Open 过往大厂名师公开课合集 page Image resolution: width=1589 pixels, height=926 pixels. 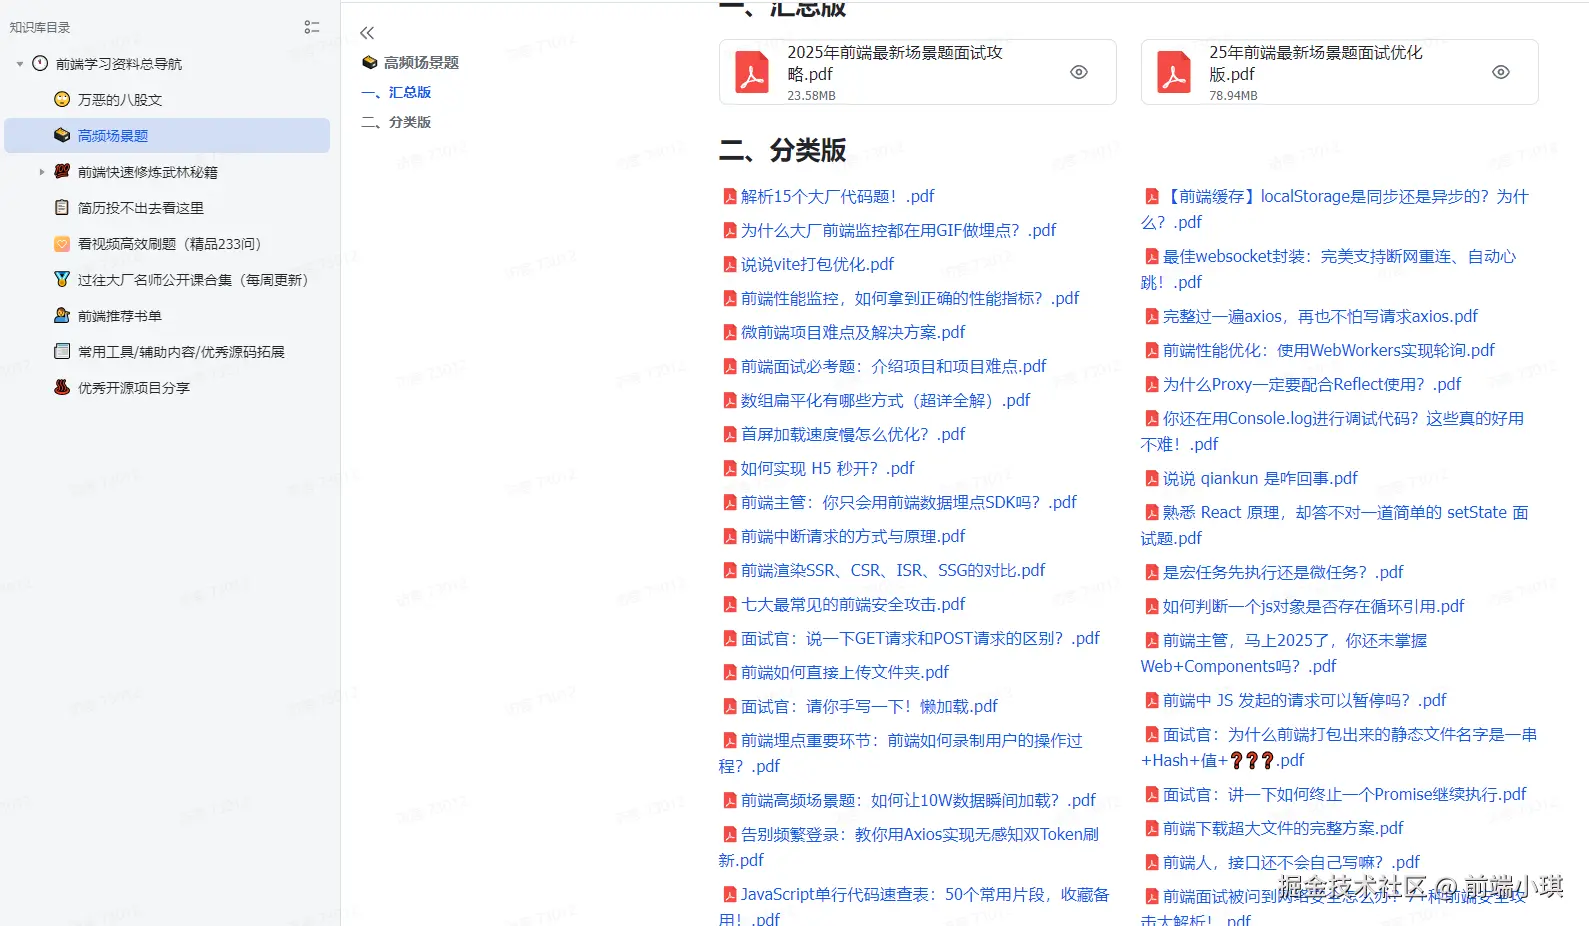tap(195, 280)
